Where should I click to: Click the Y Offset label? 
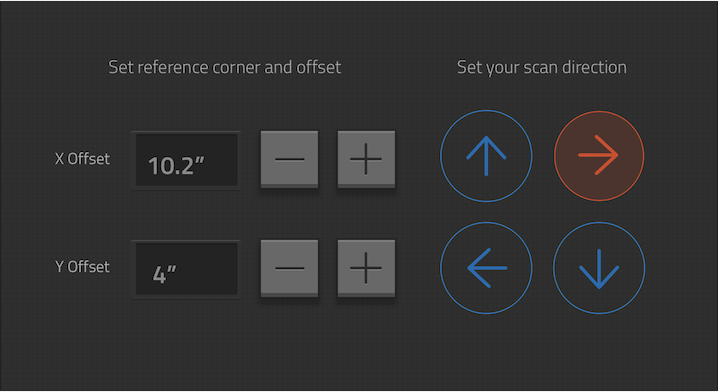tap(82, 267)
